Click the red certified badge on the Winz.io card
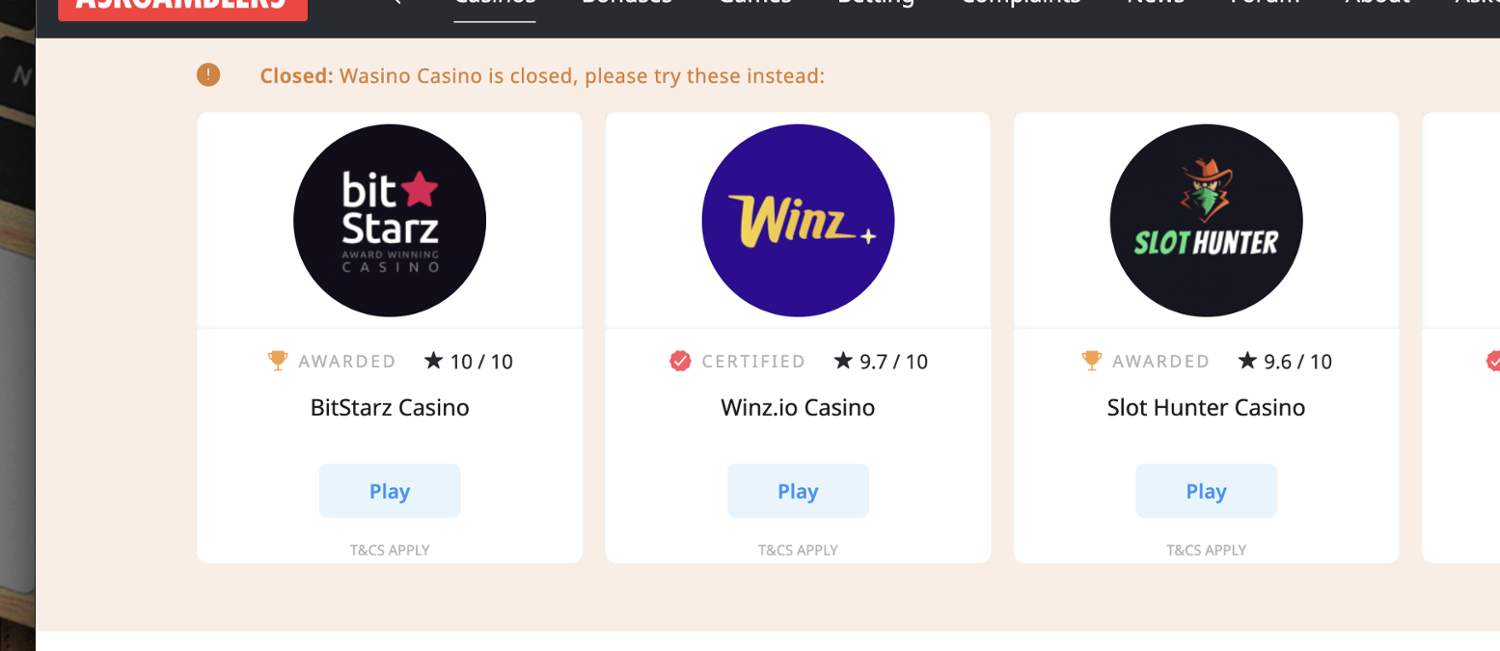 point(680,361)
